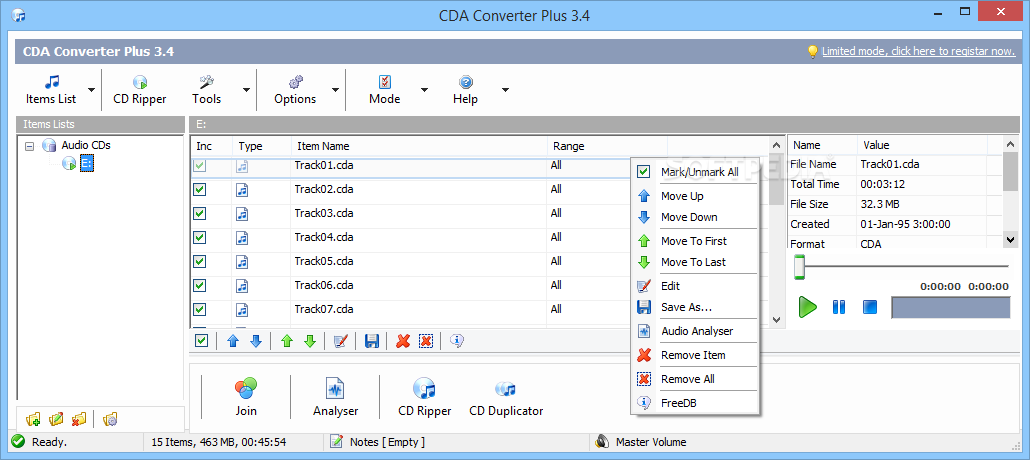Click track list scrollbar down arrow

point(776,320)
